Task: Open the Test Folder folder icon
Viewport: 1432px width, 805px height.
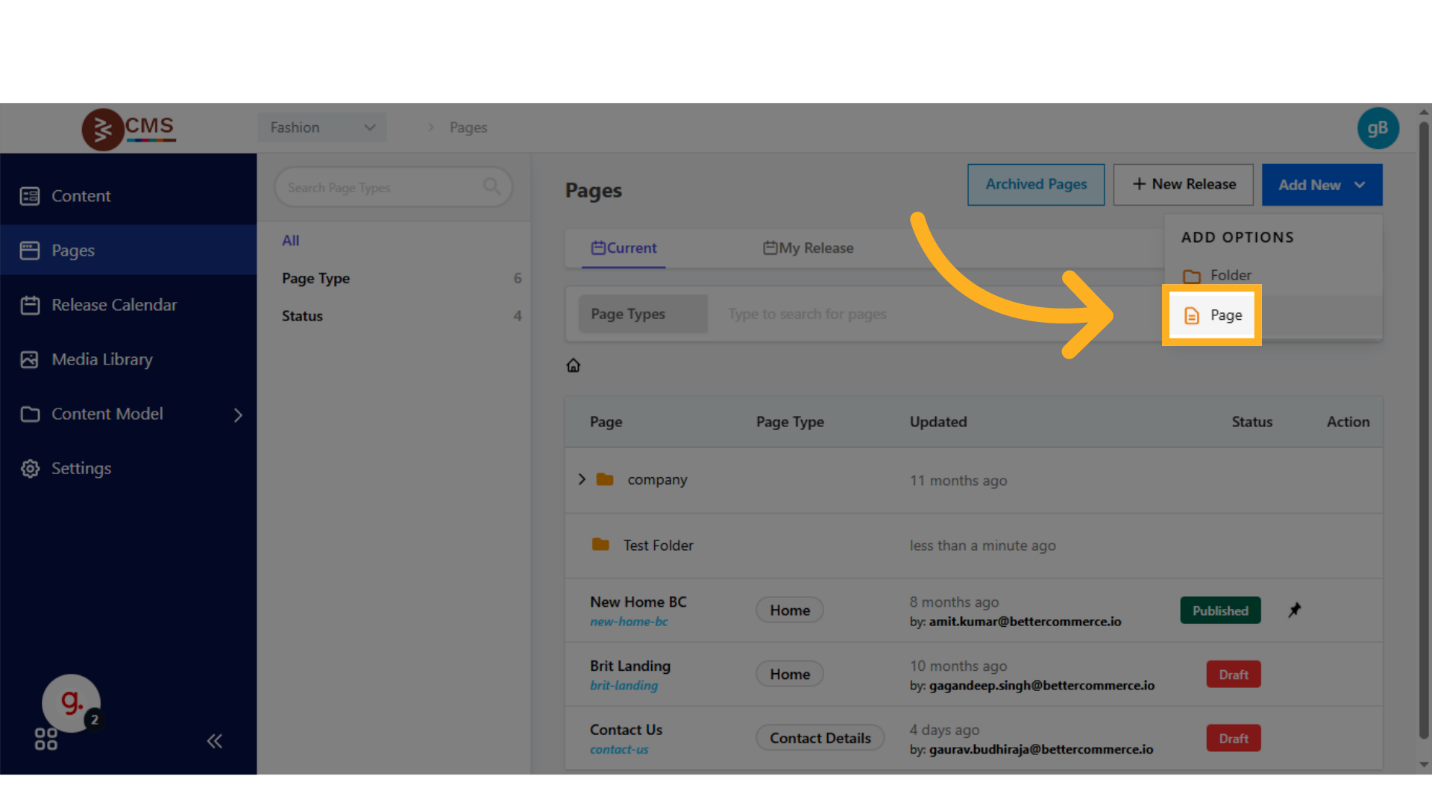Action: pos(600,545)
